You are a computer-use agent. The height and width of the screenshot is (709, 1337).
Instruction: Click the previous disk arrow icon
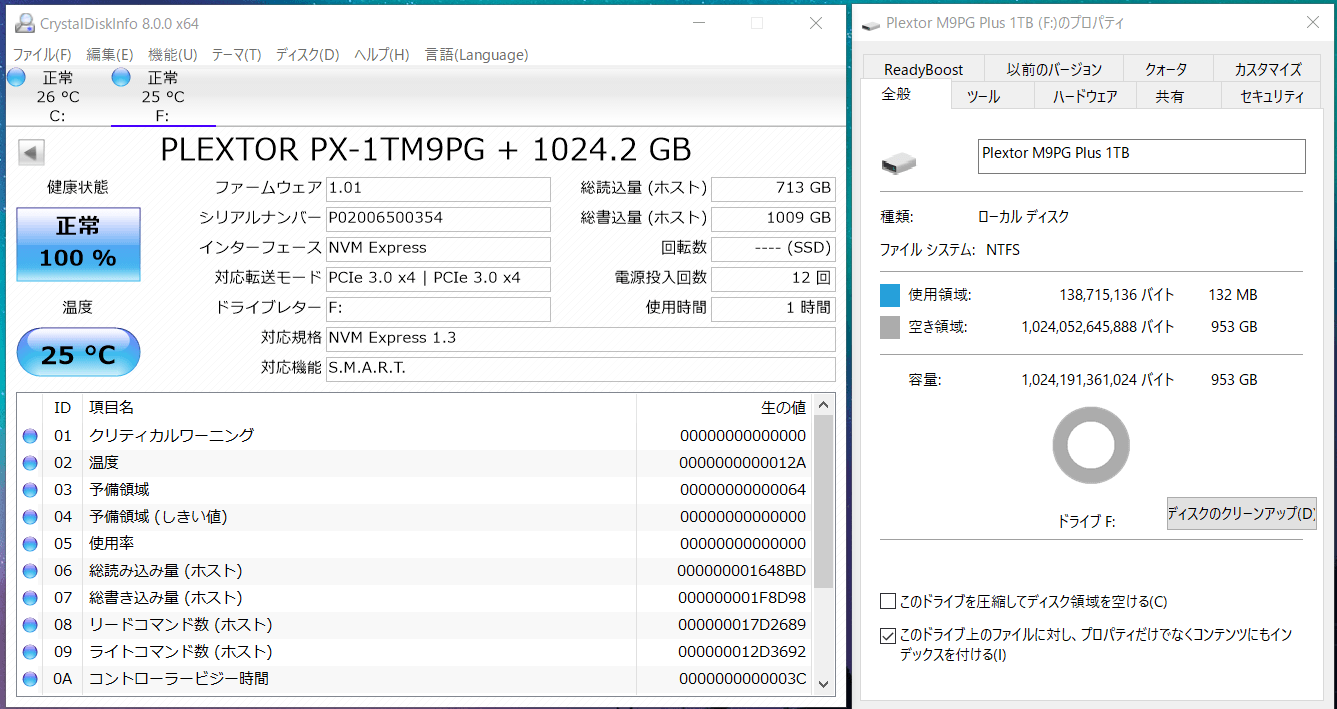click(x=31, y=152)
